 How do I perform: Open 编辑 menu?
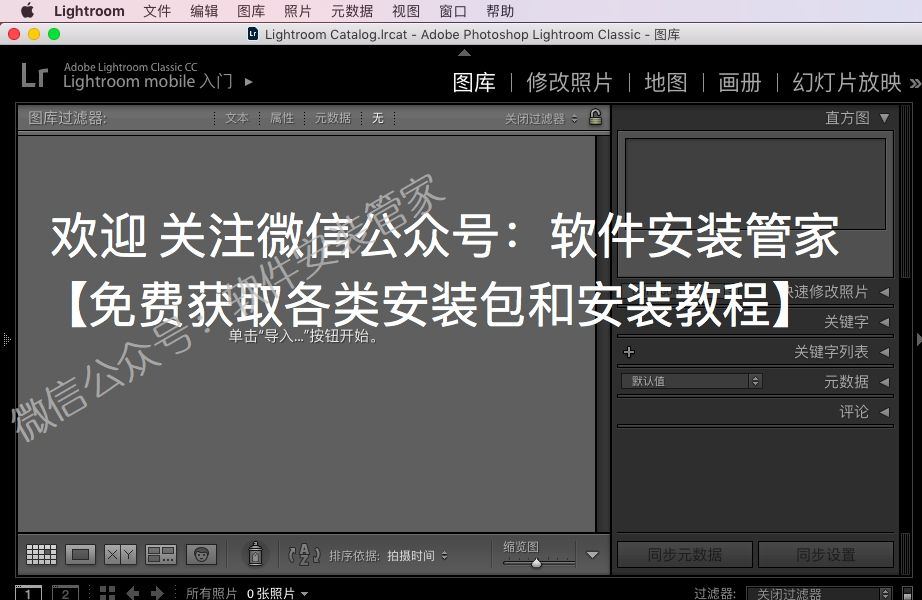[204, 11]
